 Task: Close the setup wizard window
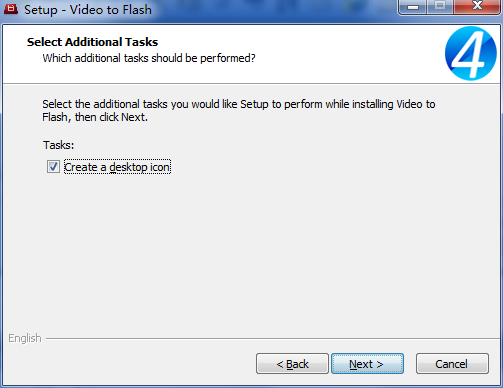click(x=477, y=7)
